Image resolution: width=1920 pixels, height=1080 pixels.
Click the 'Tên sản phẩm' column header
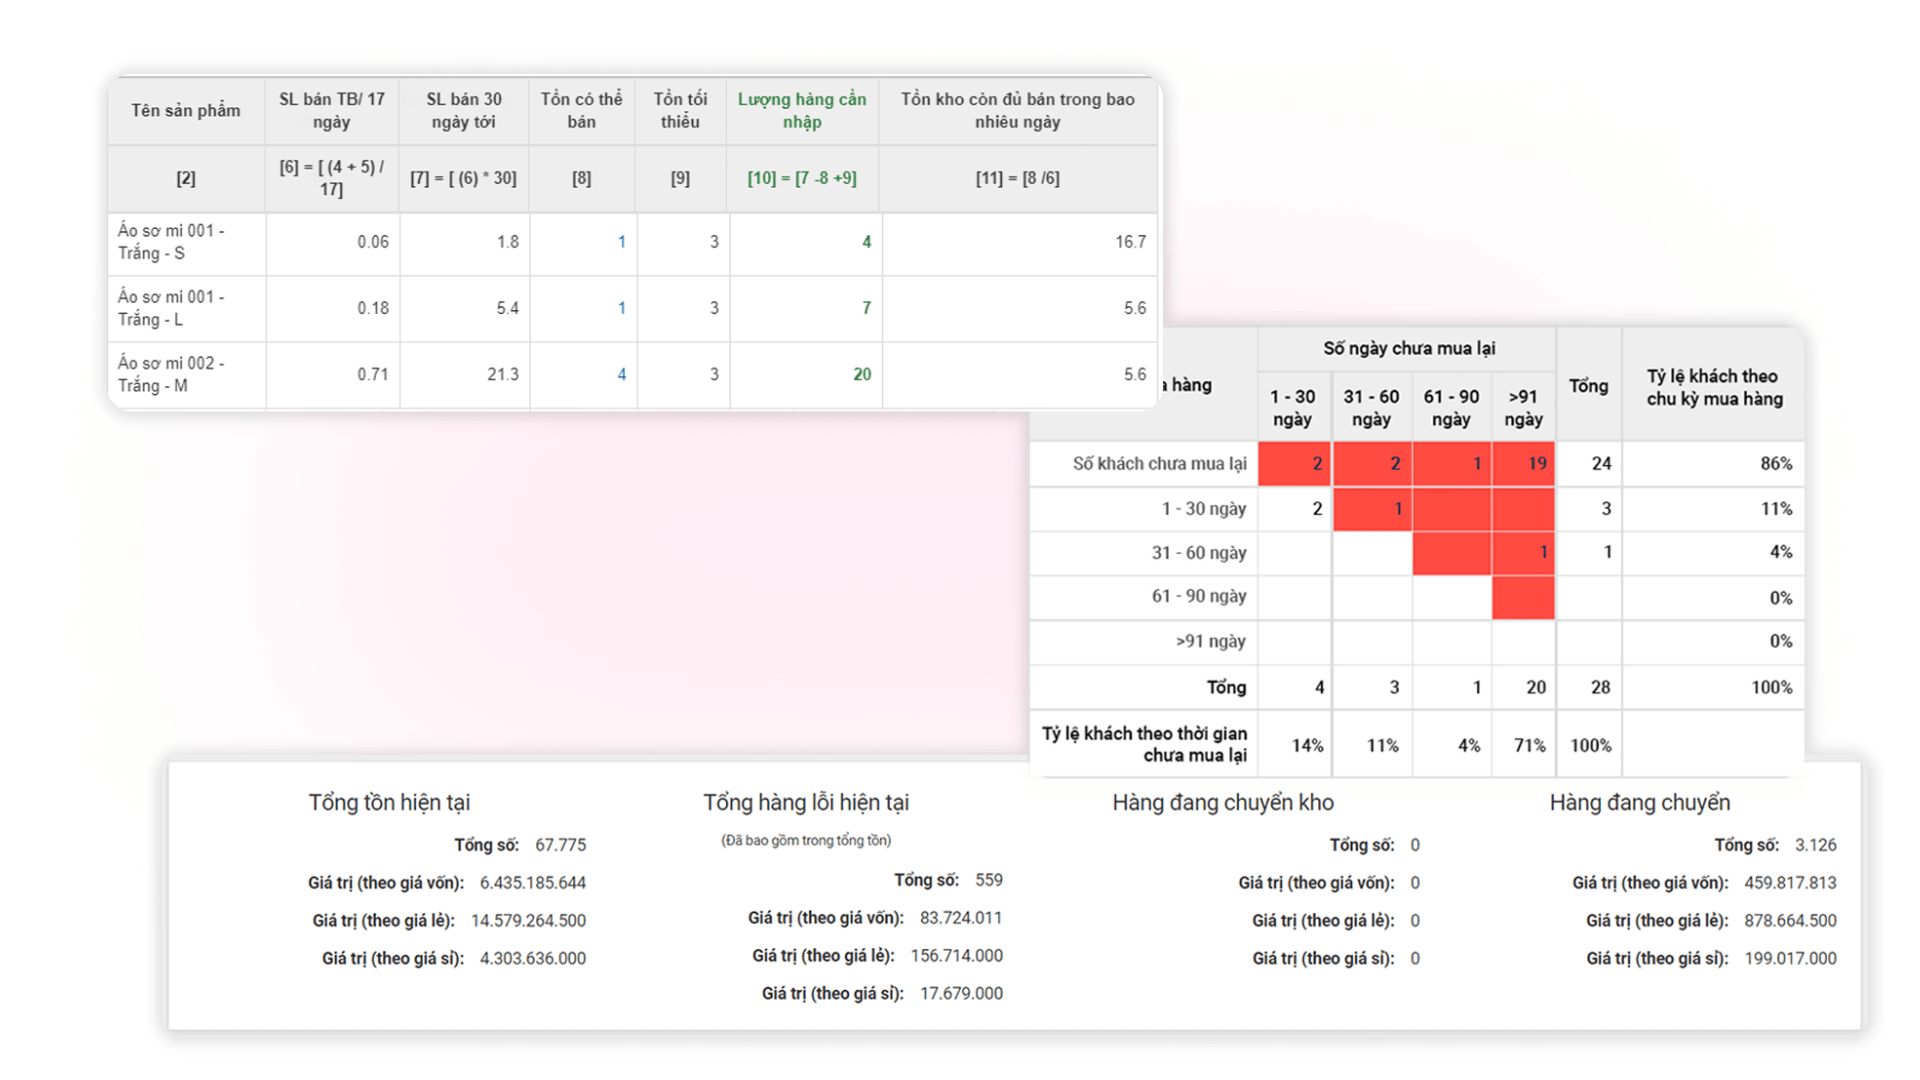pyautogui.click(x=186, y=110)
